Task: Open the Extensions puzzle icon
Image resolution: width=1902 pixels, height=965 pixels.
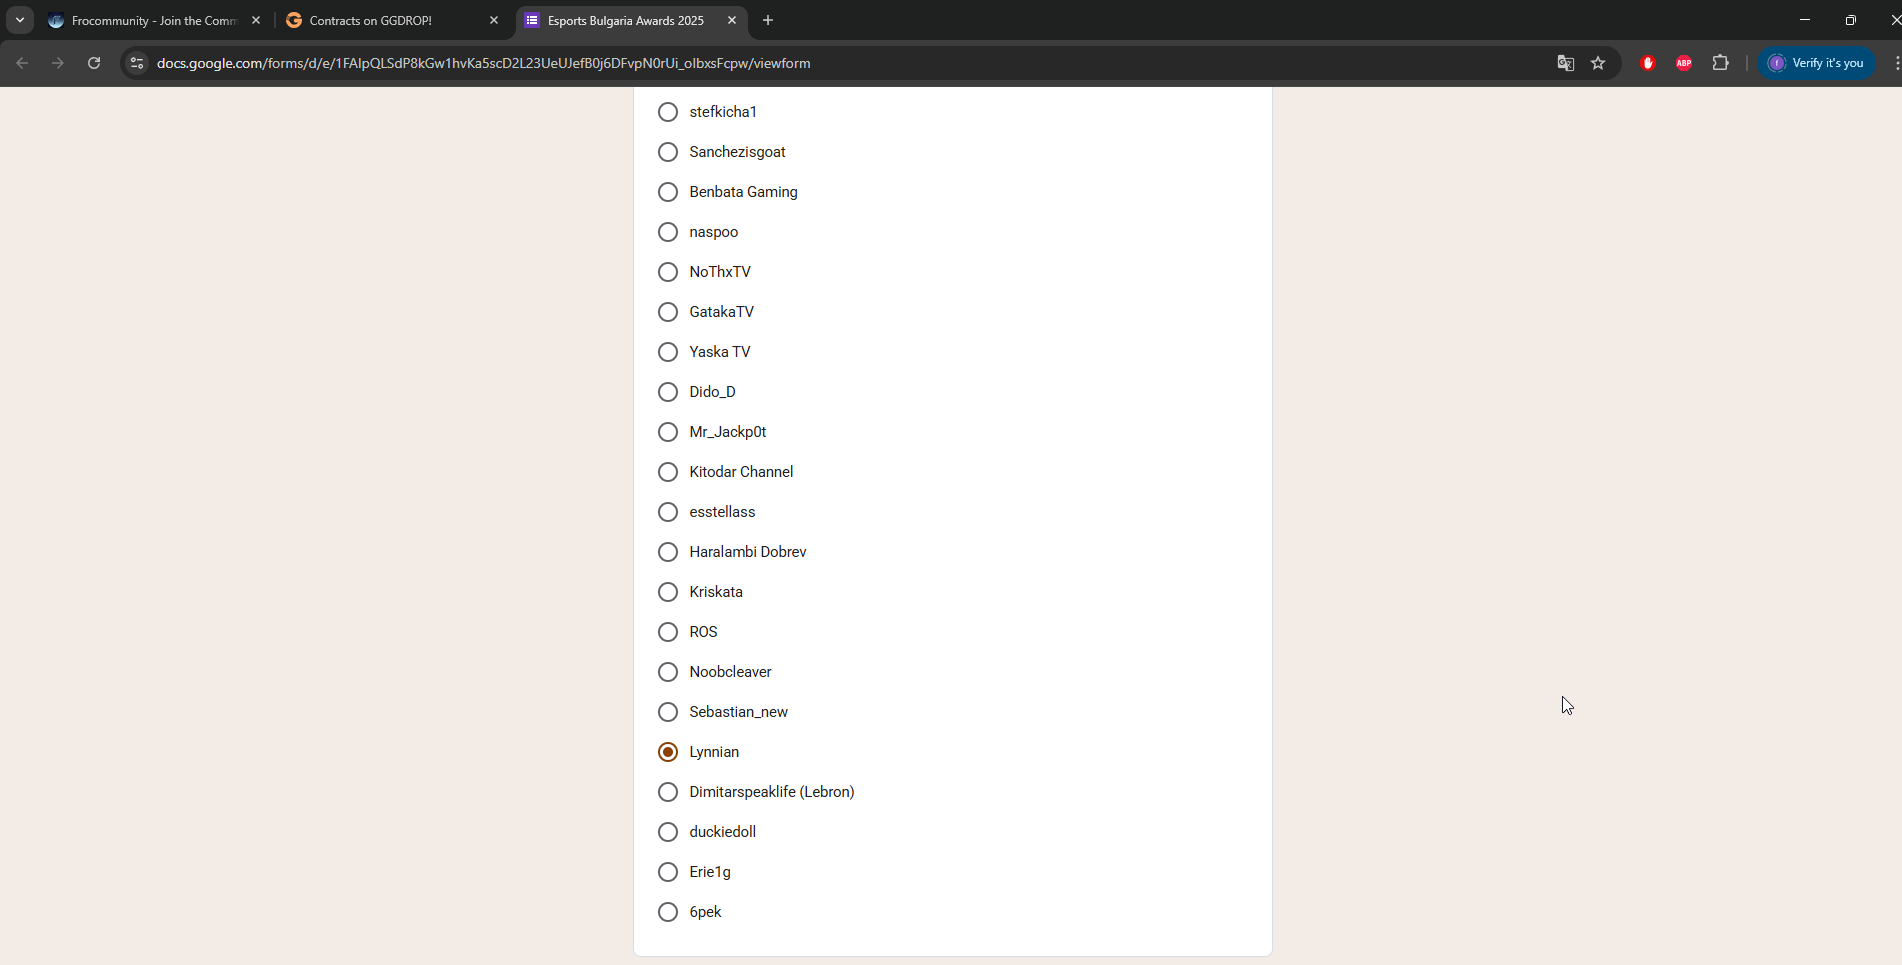Action: (1720, 63)
